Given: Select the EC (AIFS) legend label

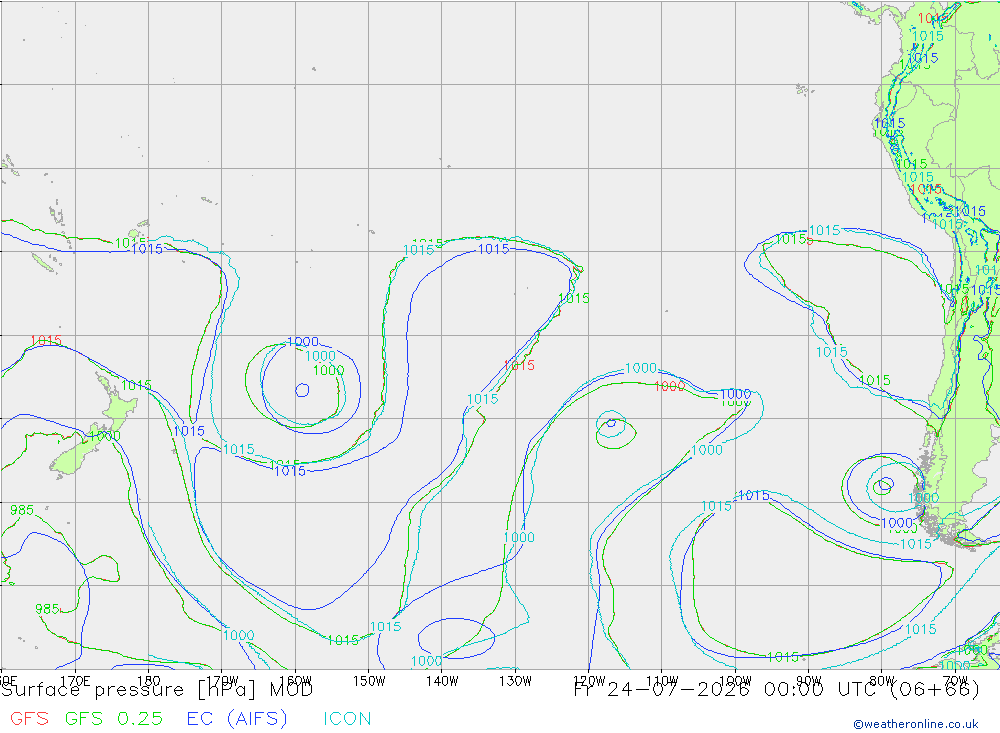Looking at the screenshot, I should coord(237,718).
